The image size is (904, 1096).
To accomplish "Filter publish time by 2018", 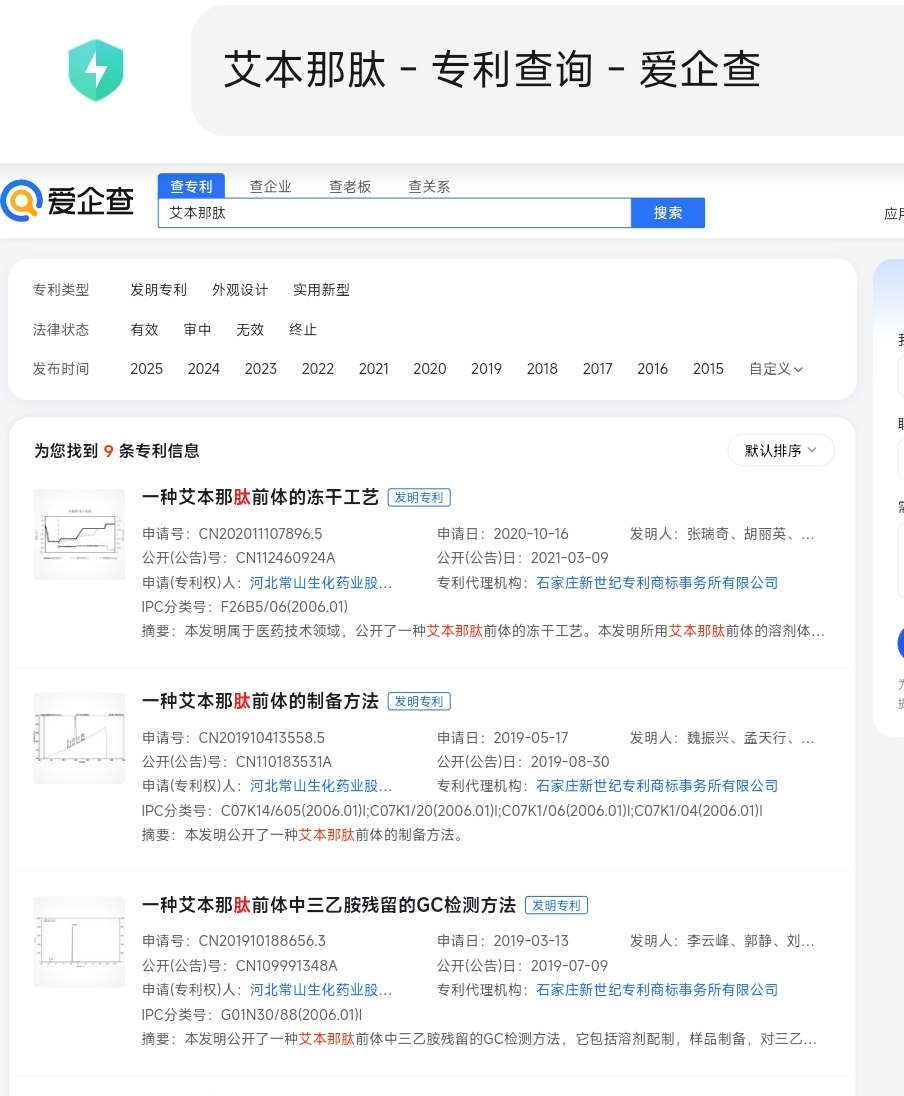I will coord(543,368).
